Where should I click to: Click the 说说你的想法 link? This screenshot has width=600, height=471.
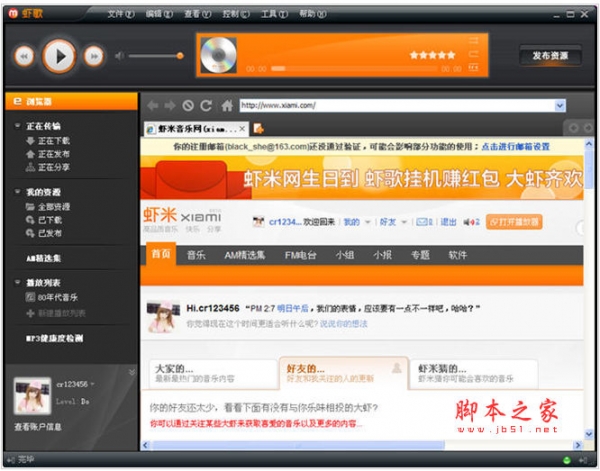[x=344, y=324]
